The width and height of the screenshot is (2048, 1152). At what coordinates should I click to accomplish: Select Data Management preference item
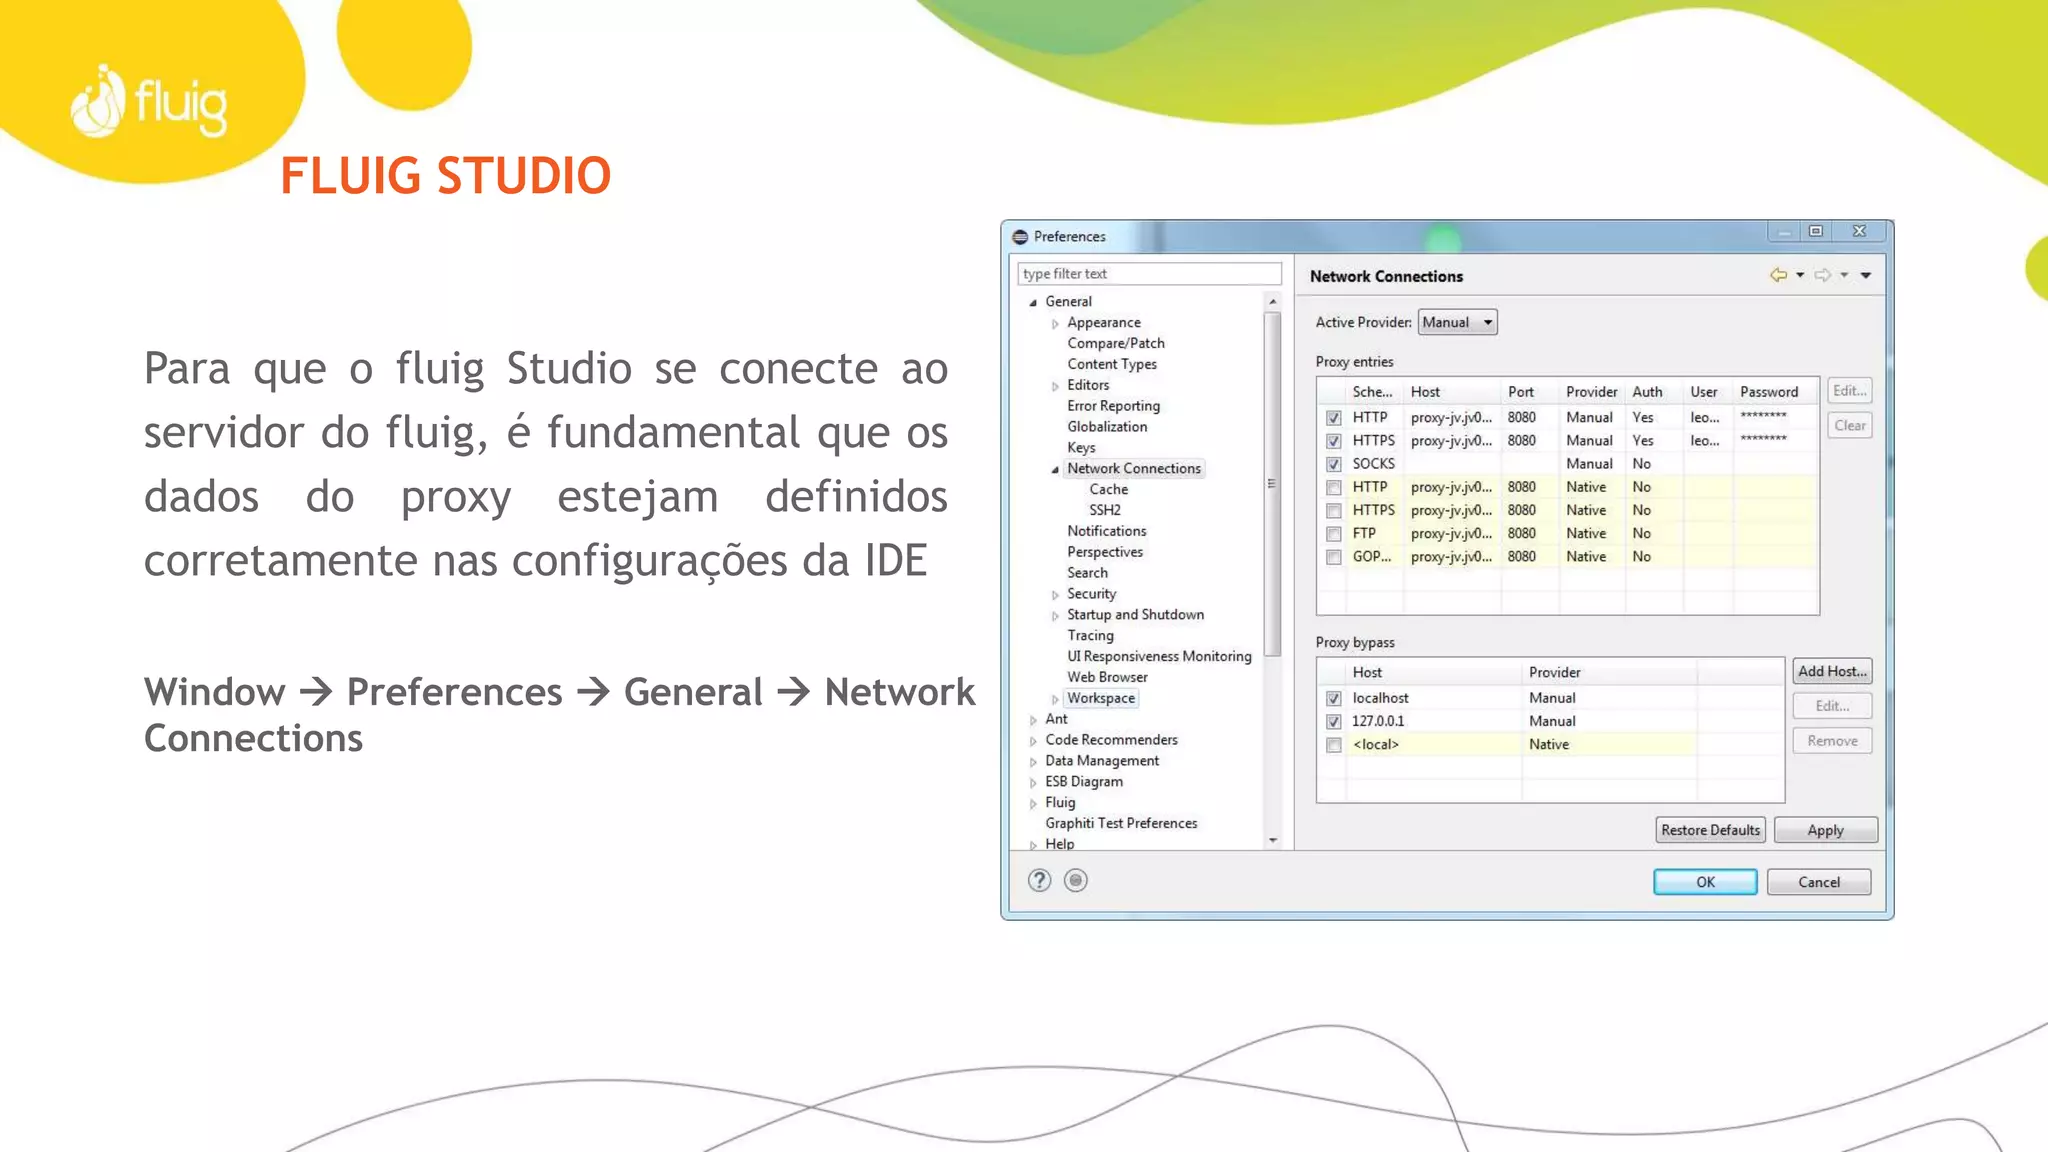click(1101, 761)
